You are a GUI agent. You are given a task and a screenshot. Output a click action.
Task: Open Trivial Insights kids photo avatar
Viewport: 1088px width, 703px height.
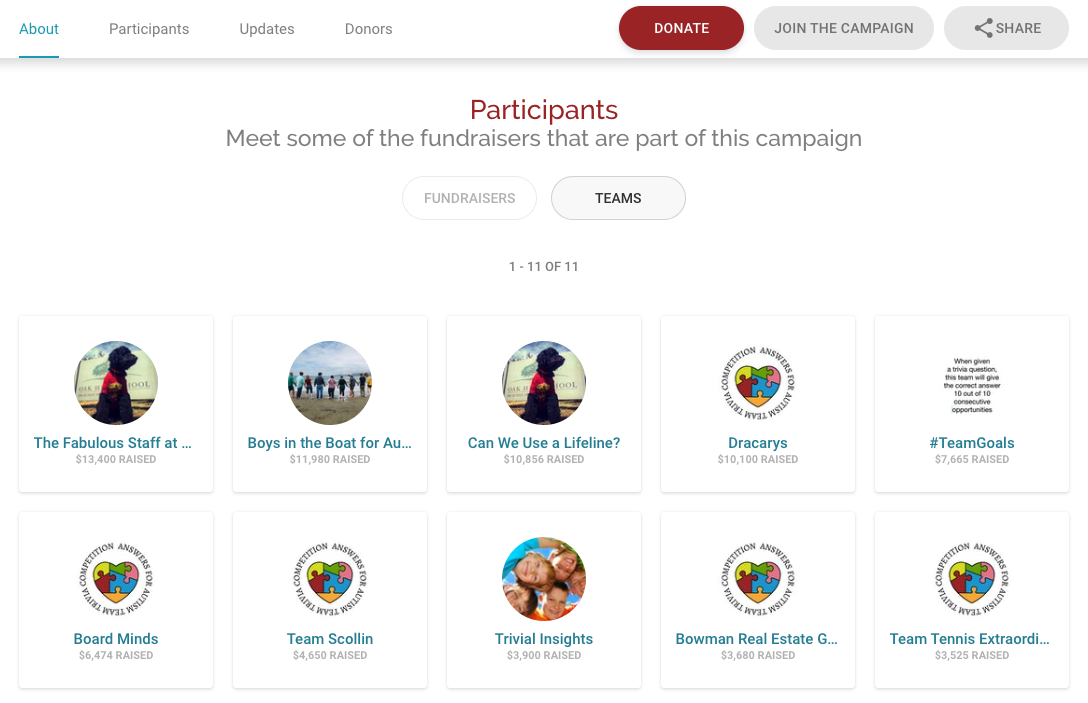(x=544, y=579)
